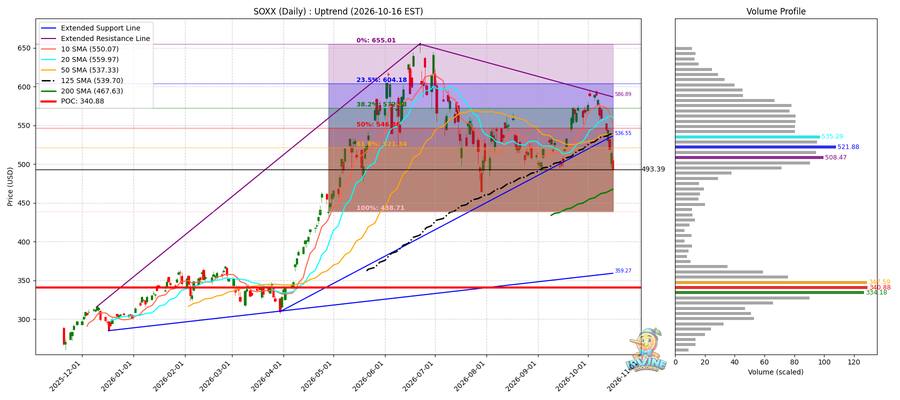Screen dimensions: 900x400
Task: Click the 'Price (USD)' axis label
Action: click(11, 187)
